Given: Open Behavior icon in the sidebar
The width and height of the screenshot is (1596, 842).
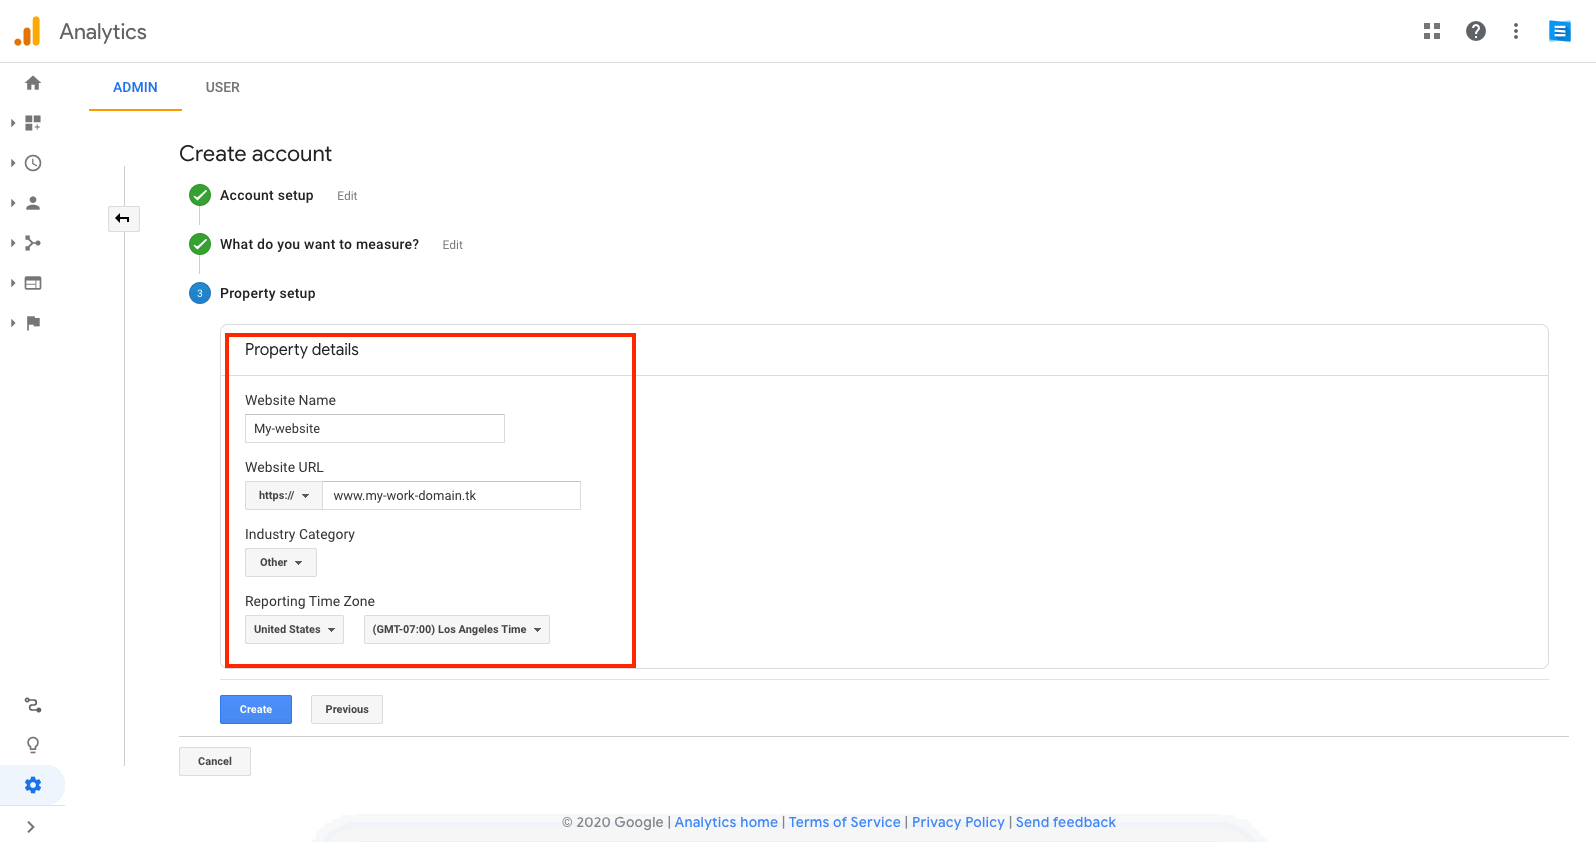Looking at the screenshot, I should (33, 283).
